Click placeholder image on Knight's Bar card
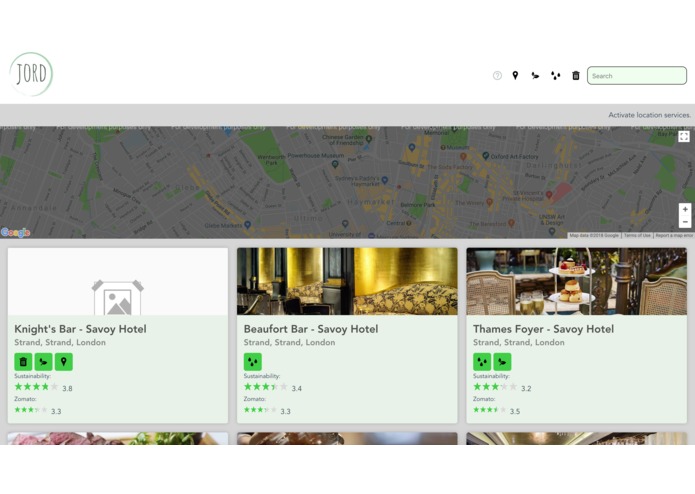This screenshot has height=494, width=695. pyautogui.click(x=118, y=281)
